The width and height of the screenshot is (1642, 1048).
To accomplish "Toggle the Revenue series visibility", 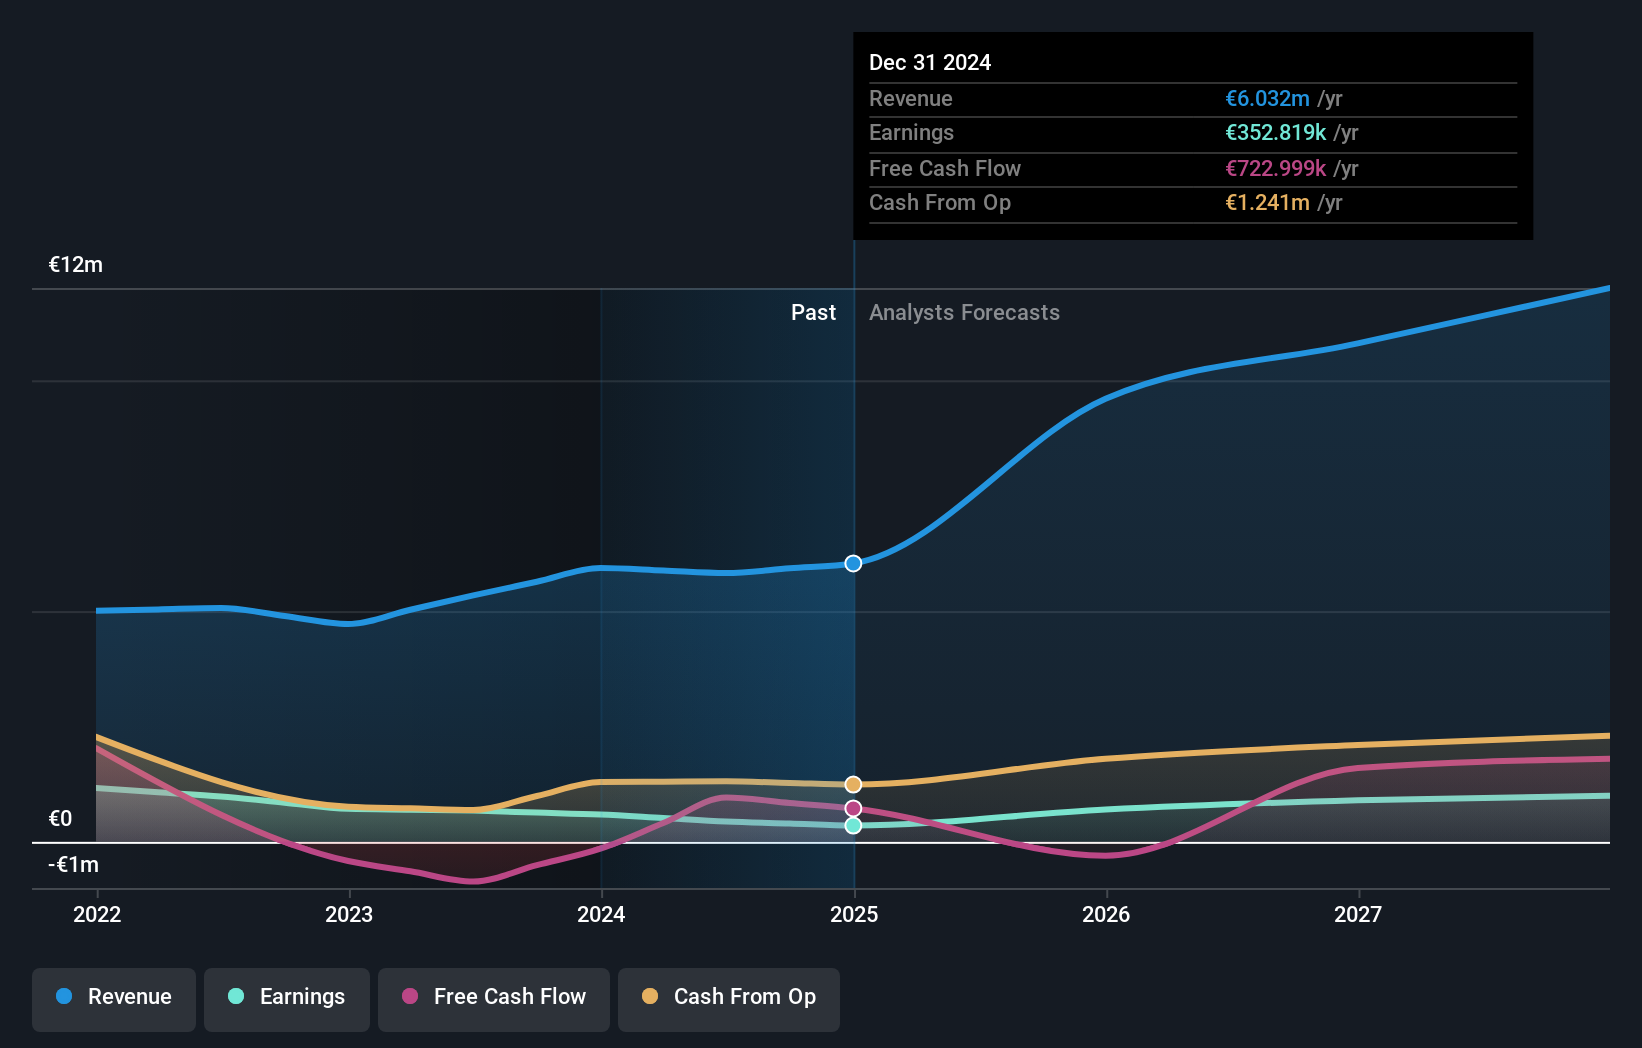I will (113, 997).
